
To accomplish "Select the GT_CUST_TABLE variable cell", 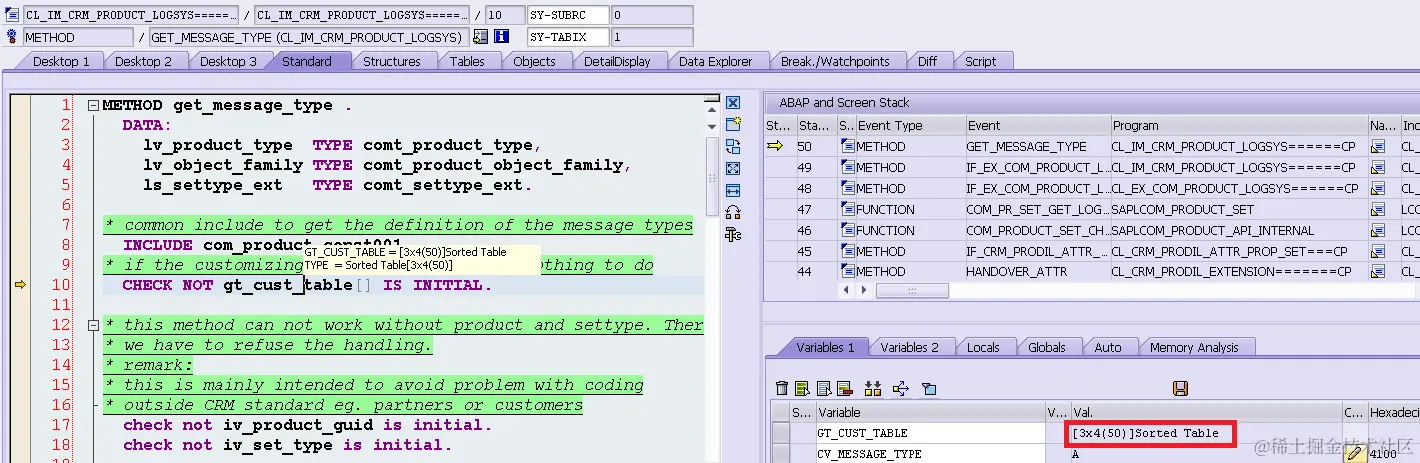I will (x=929, y=433).
